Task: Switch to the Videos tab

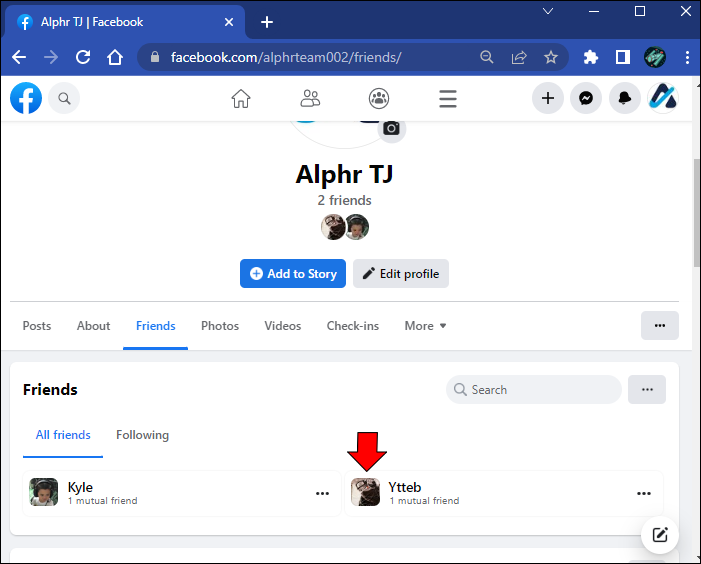Action: click(283, 326)
